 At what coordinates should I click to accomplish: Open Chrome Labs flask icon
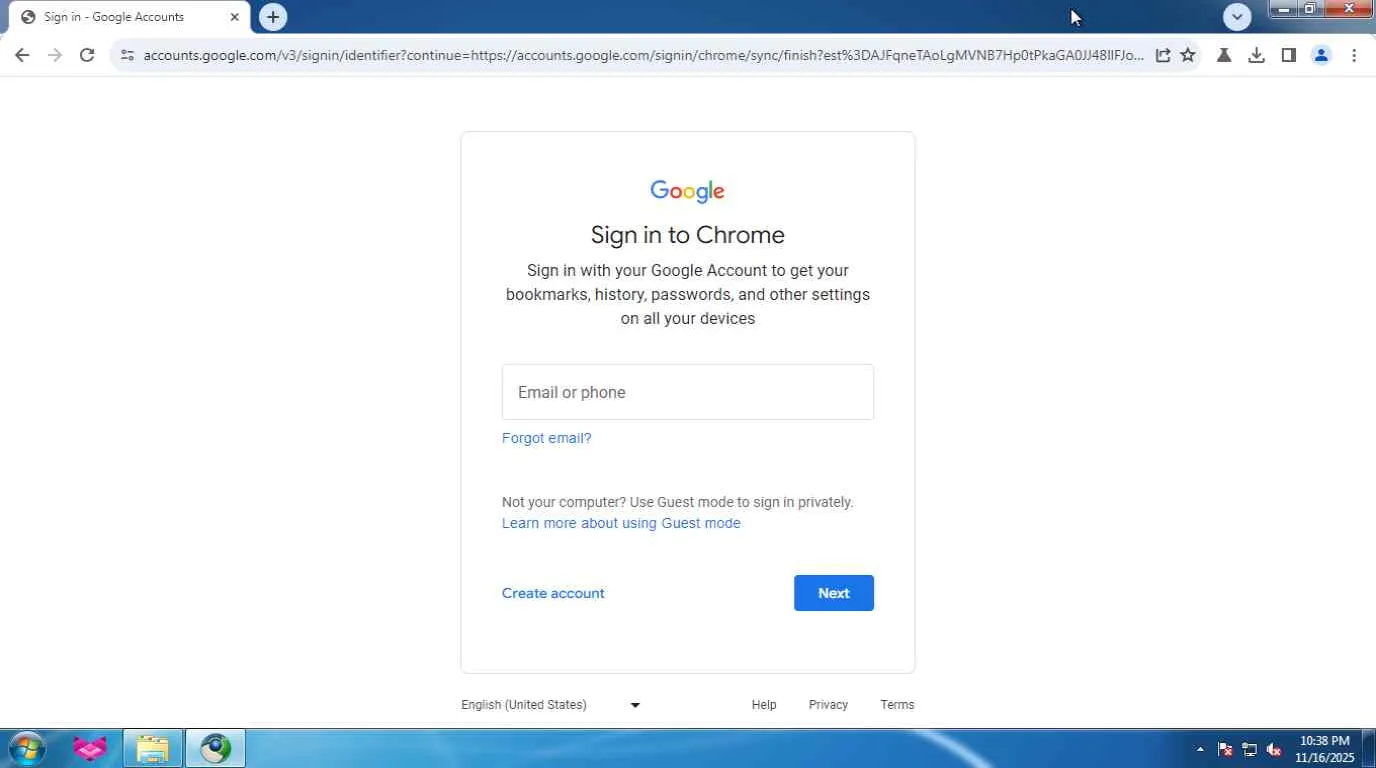(1224, 56)
